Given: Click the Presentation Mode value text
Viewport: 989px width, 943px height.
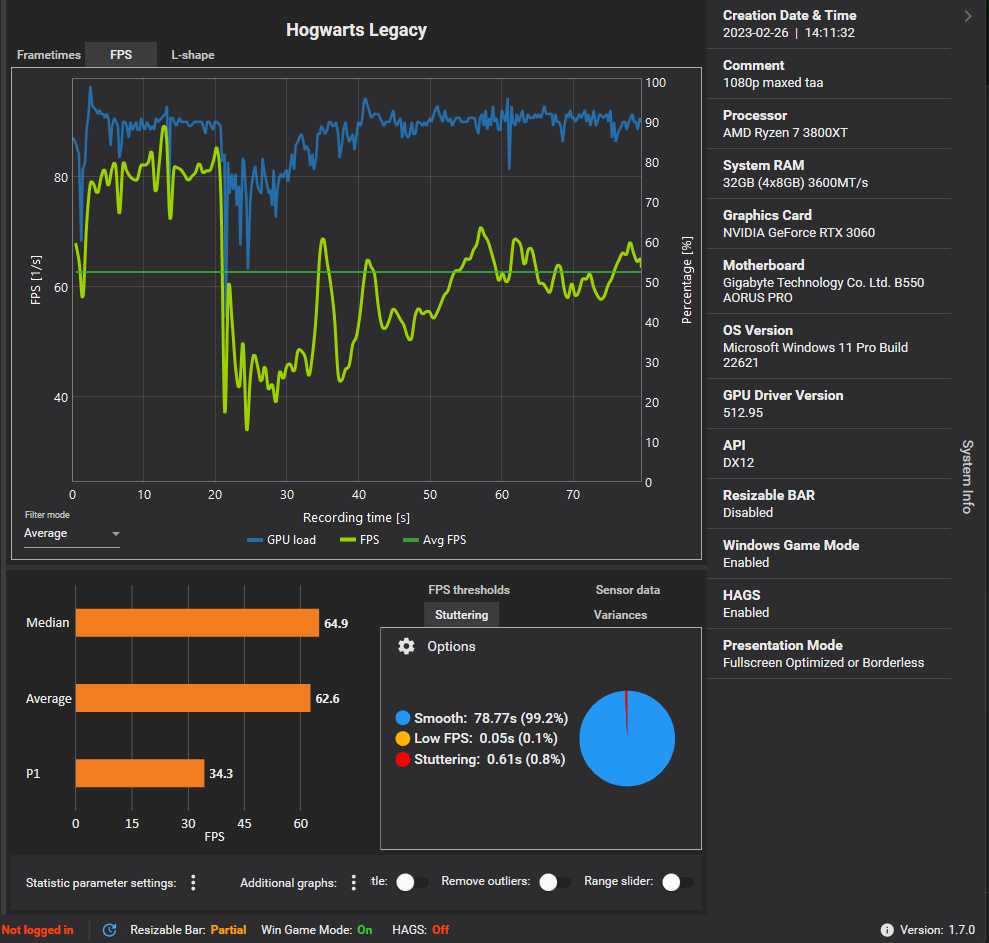Looking at the screenshot, I should click(x=823, y=662).
